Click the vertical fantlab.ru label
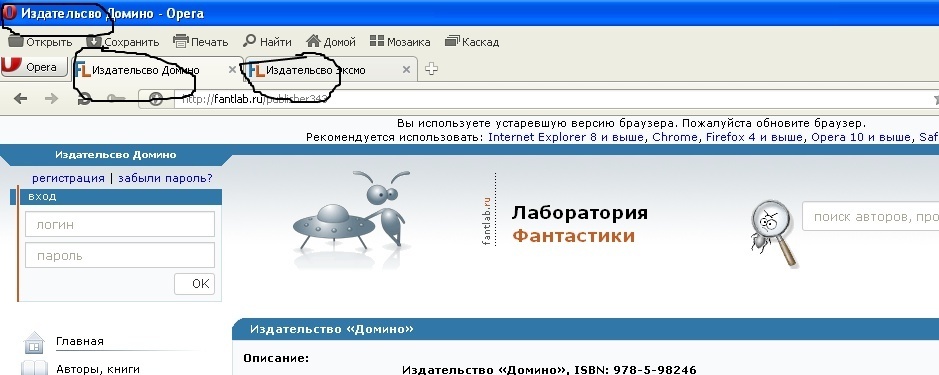The height and width of the screenshot is (375, 939). (486, 221)
